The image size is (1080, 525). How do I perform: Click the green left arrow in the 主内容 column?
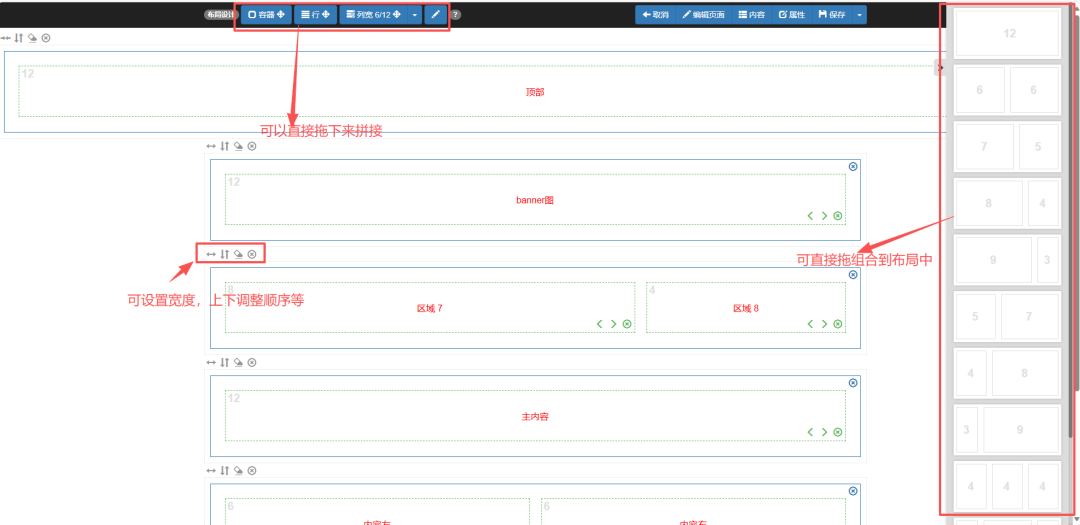(811, 432)
